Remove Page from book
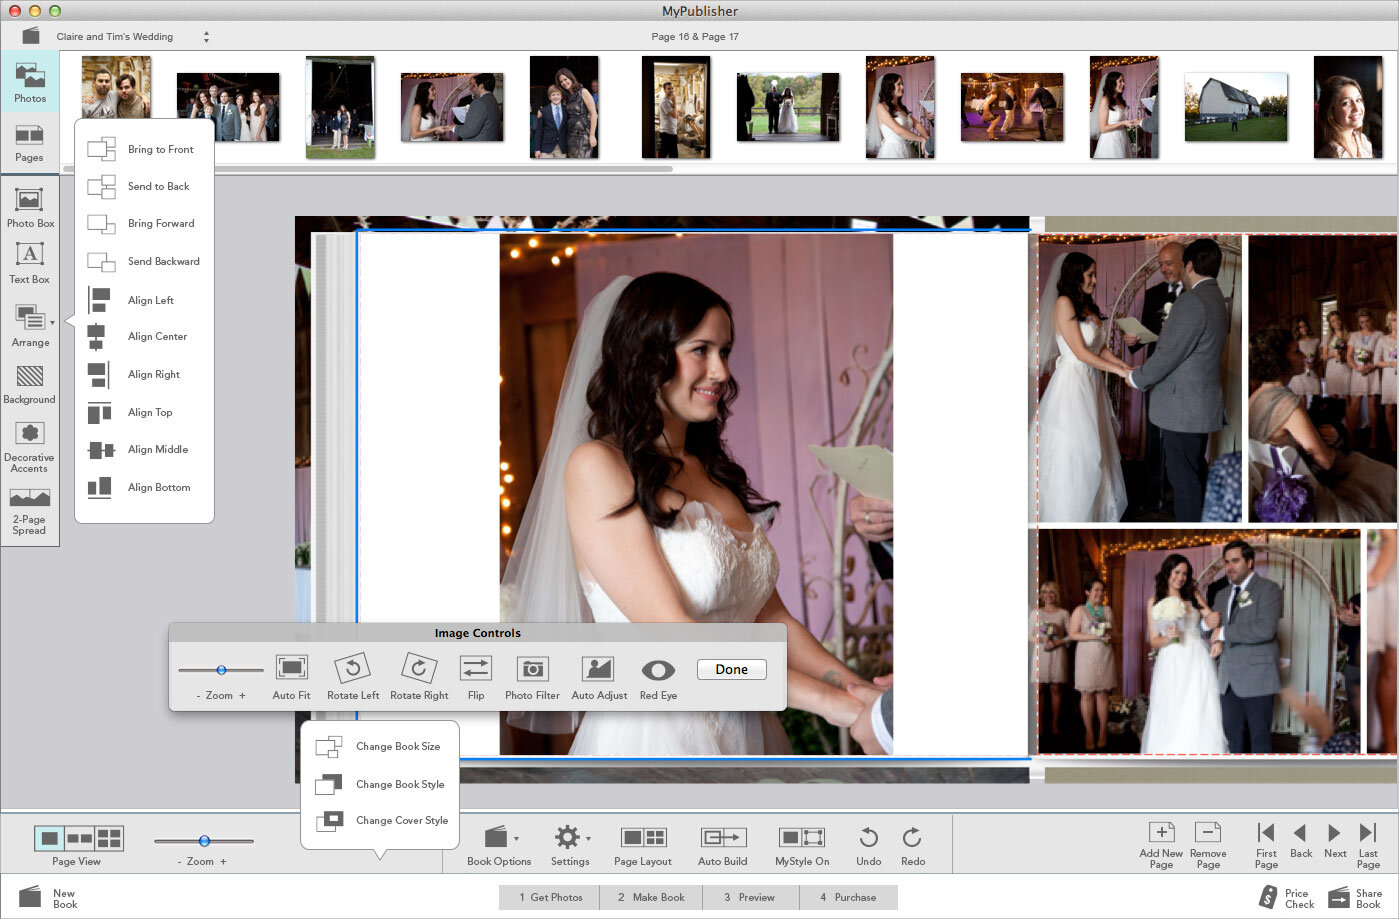Screen dimensions: 1399x919 click(x=1208, y=845)
